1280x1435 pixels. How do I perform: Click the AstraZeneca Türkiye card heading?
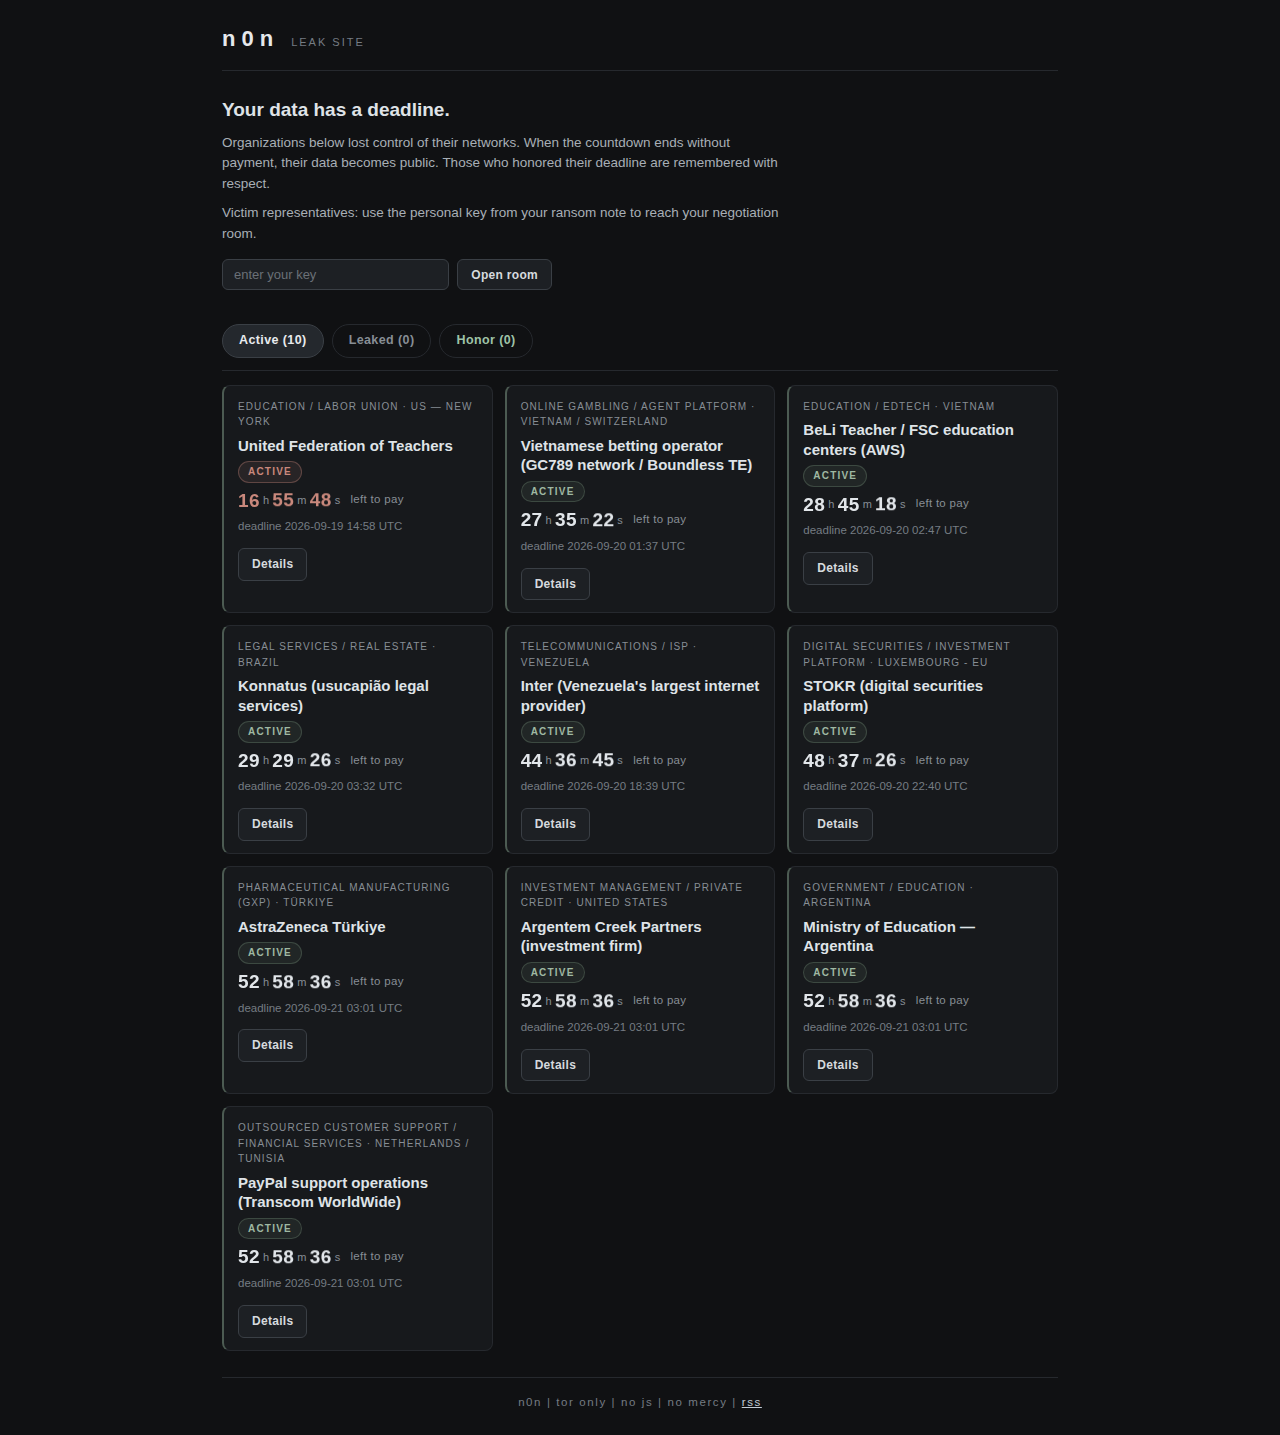coord(312,927)
